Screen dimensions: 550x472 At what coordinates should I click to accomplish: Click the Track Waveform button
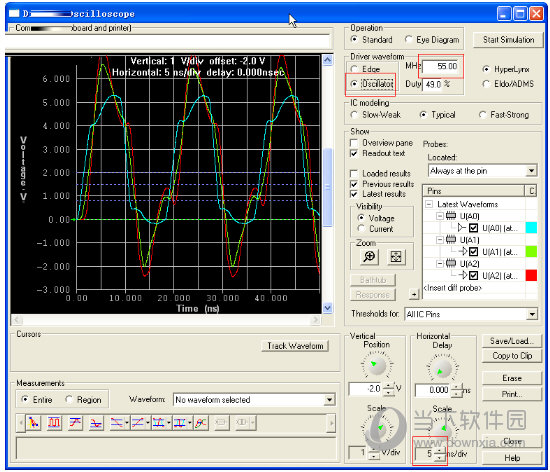[295, 346]
